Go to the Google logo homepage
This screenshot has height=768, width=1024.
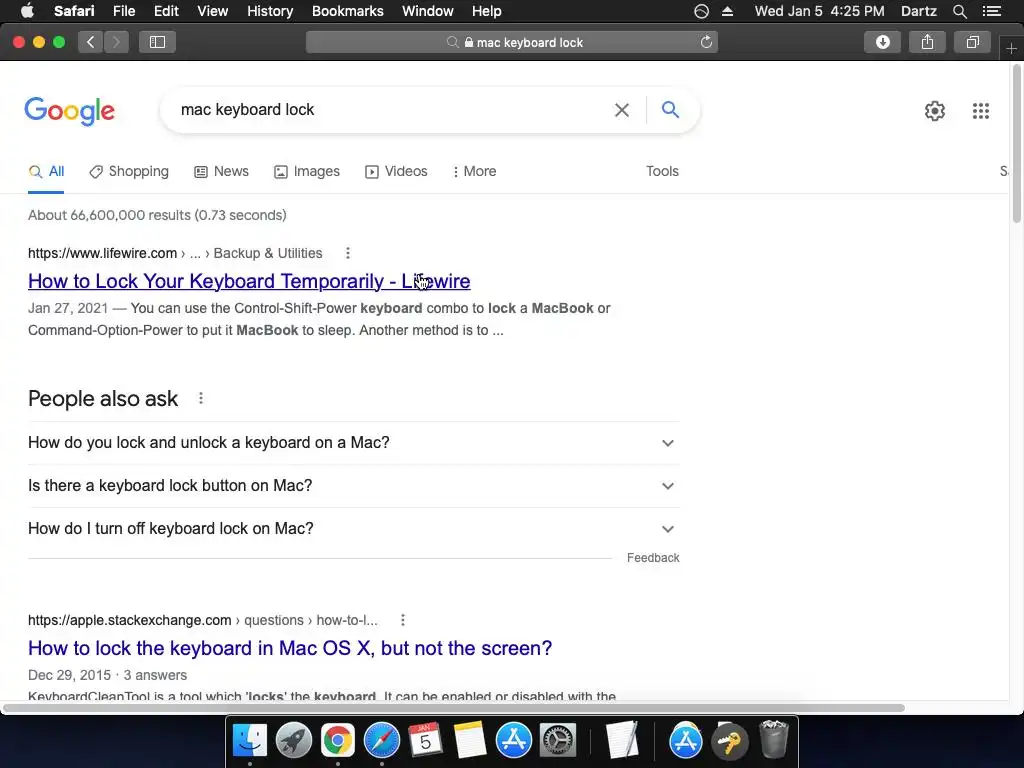[x=69, y=111]
